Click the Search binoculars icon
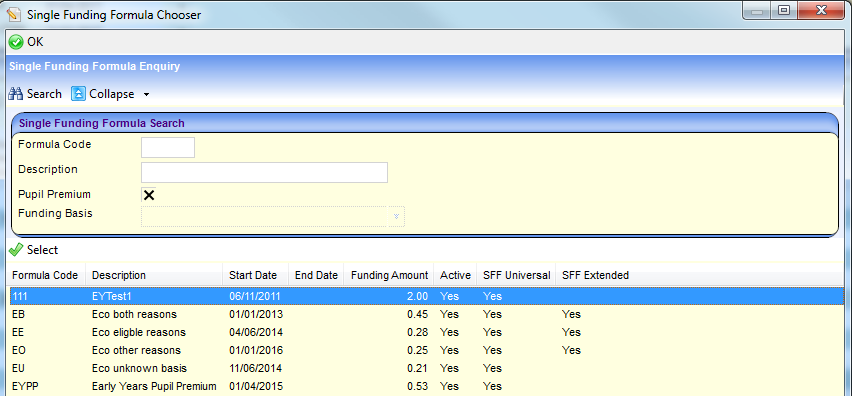The image size is (852, 396). coord(16,94)
